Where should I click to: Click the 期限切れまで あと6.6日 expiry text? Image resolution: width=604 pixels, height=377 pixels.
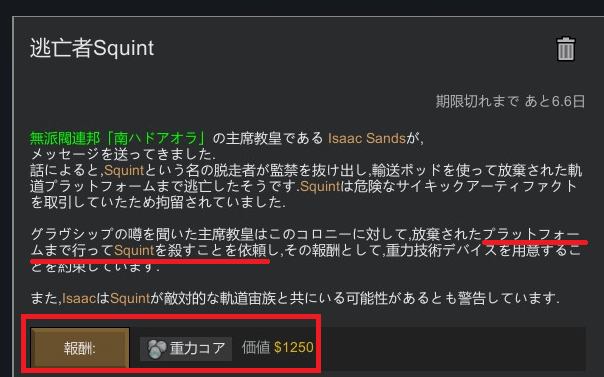[x=510, y=101]
